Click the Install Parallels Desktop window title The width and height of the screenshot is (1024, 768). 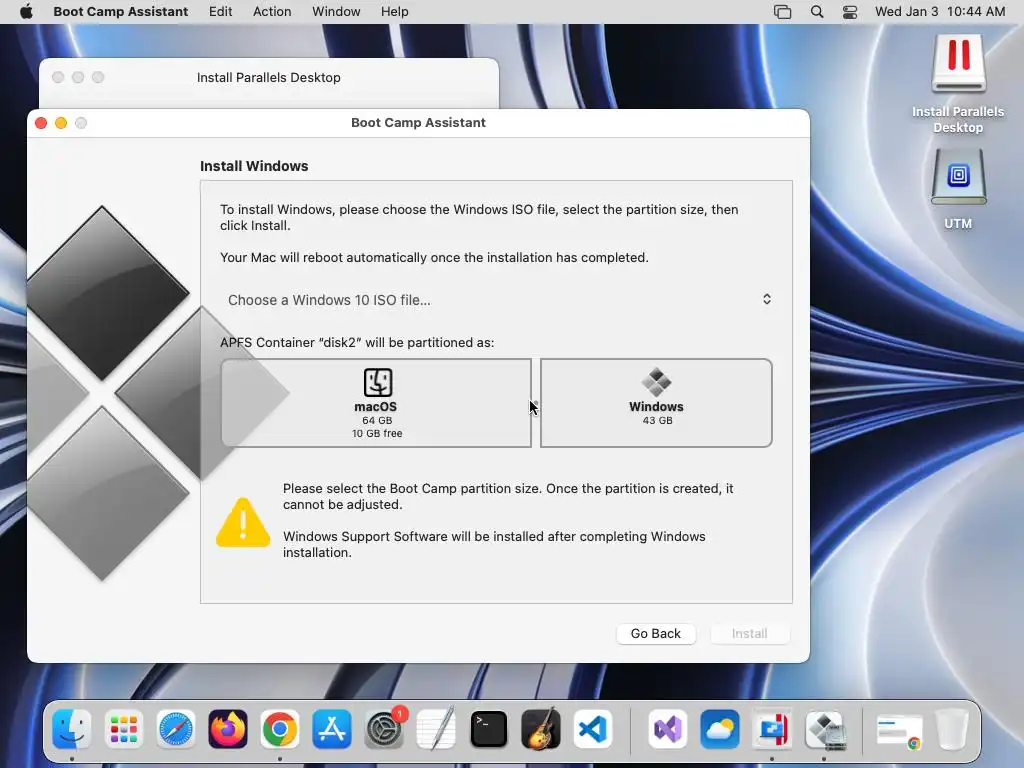coord(268,78)
